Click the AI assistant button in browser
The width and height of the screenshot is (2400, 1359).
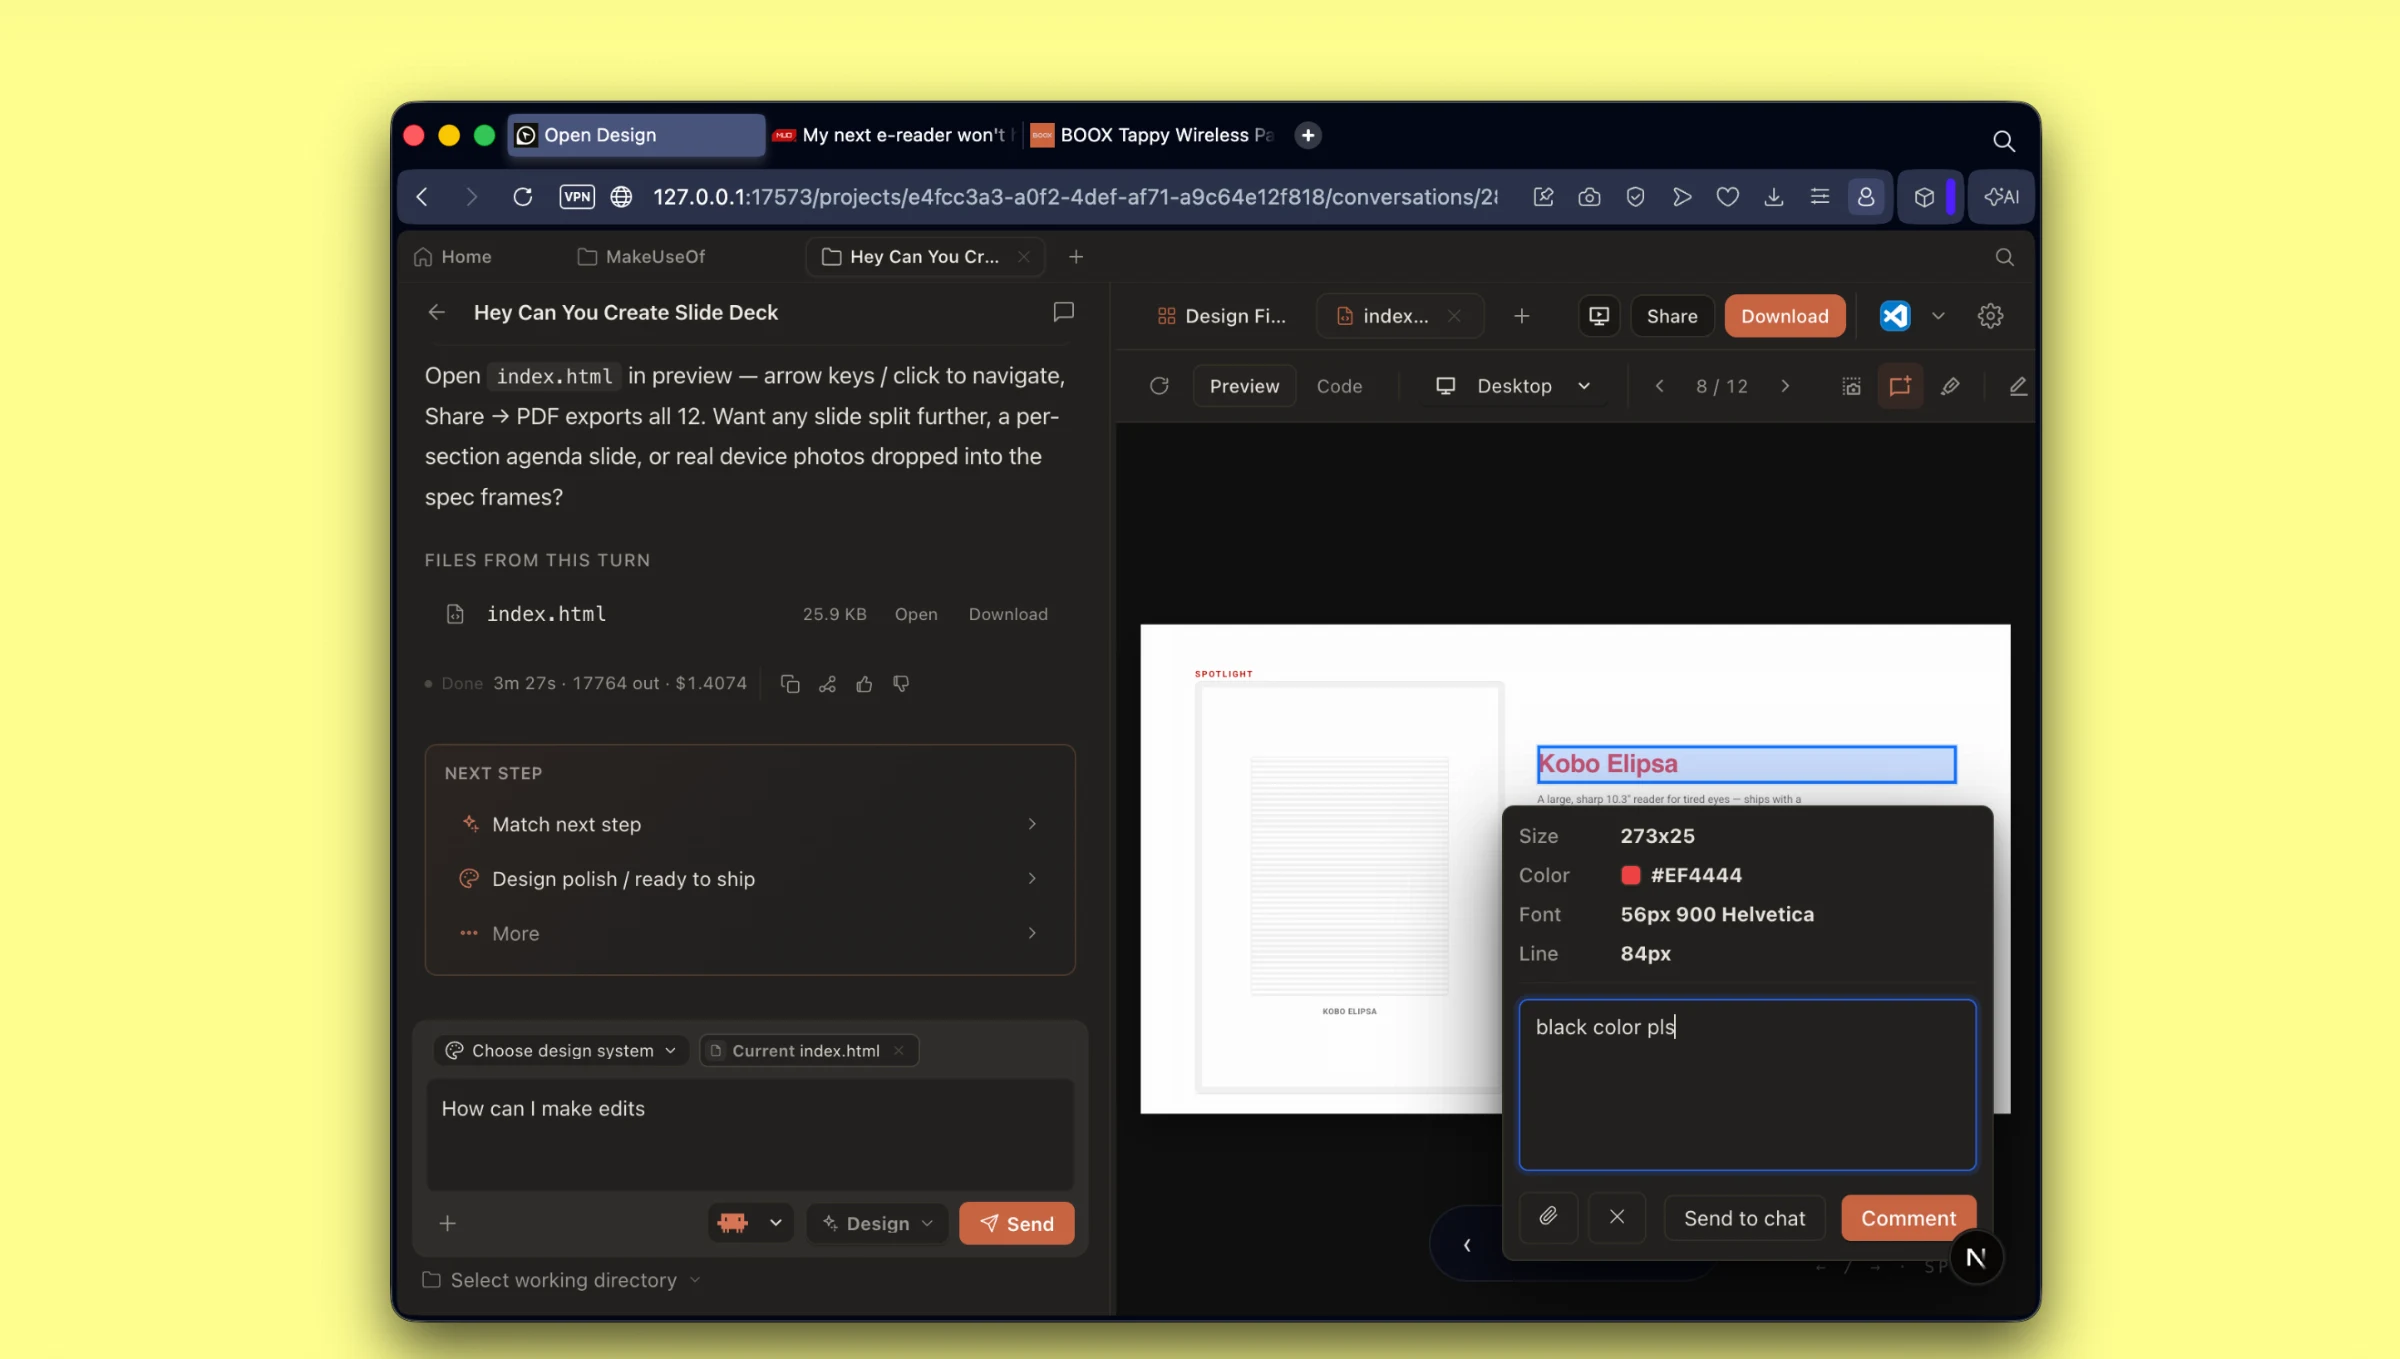point(2003,197)
